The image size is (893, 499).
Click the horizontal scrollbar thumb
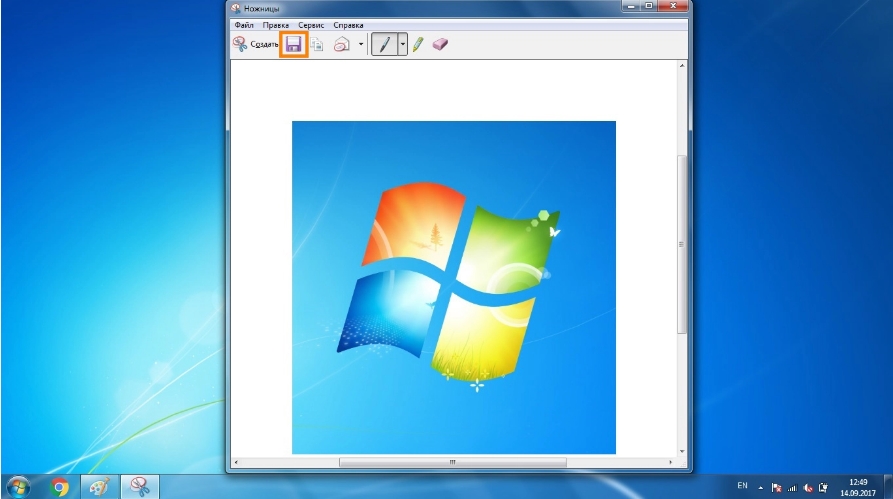coord(453,462)
